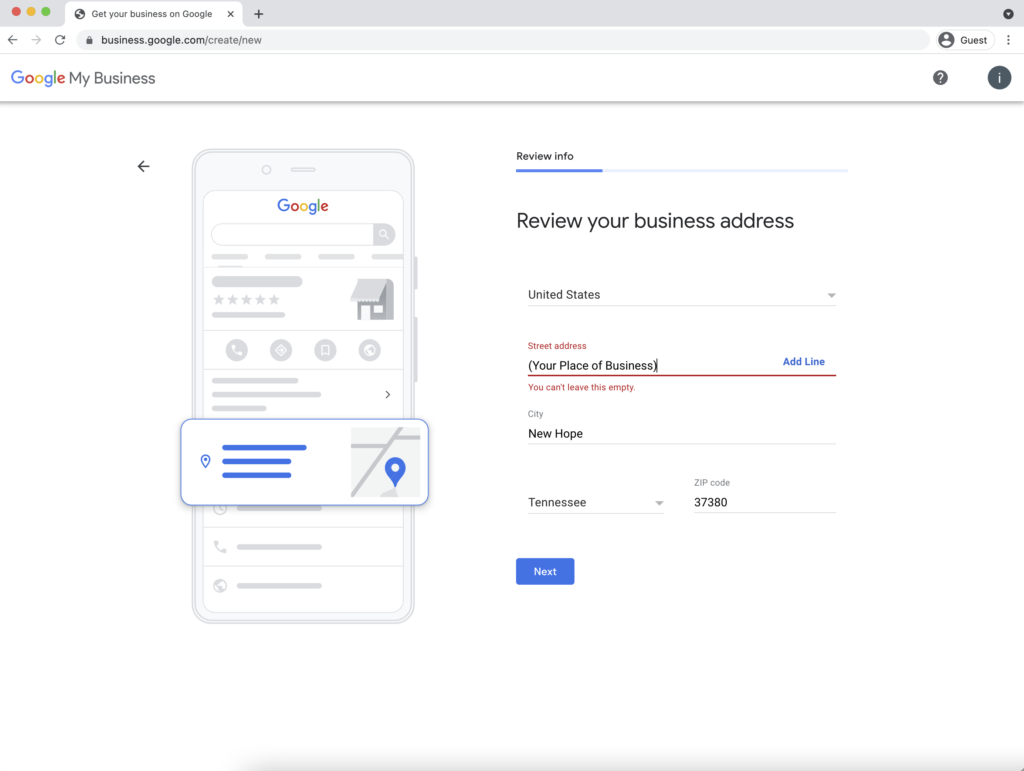Open a new browser tab
The height and width of the screenshot is (771, 1024).
(x=259, y=14)
